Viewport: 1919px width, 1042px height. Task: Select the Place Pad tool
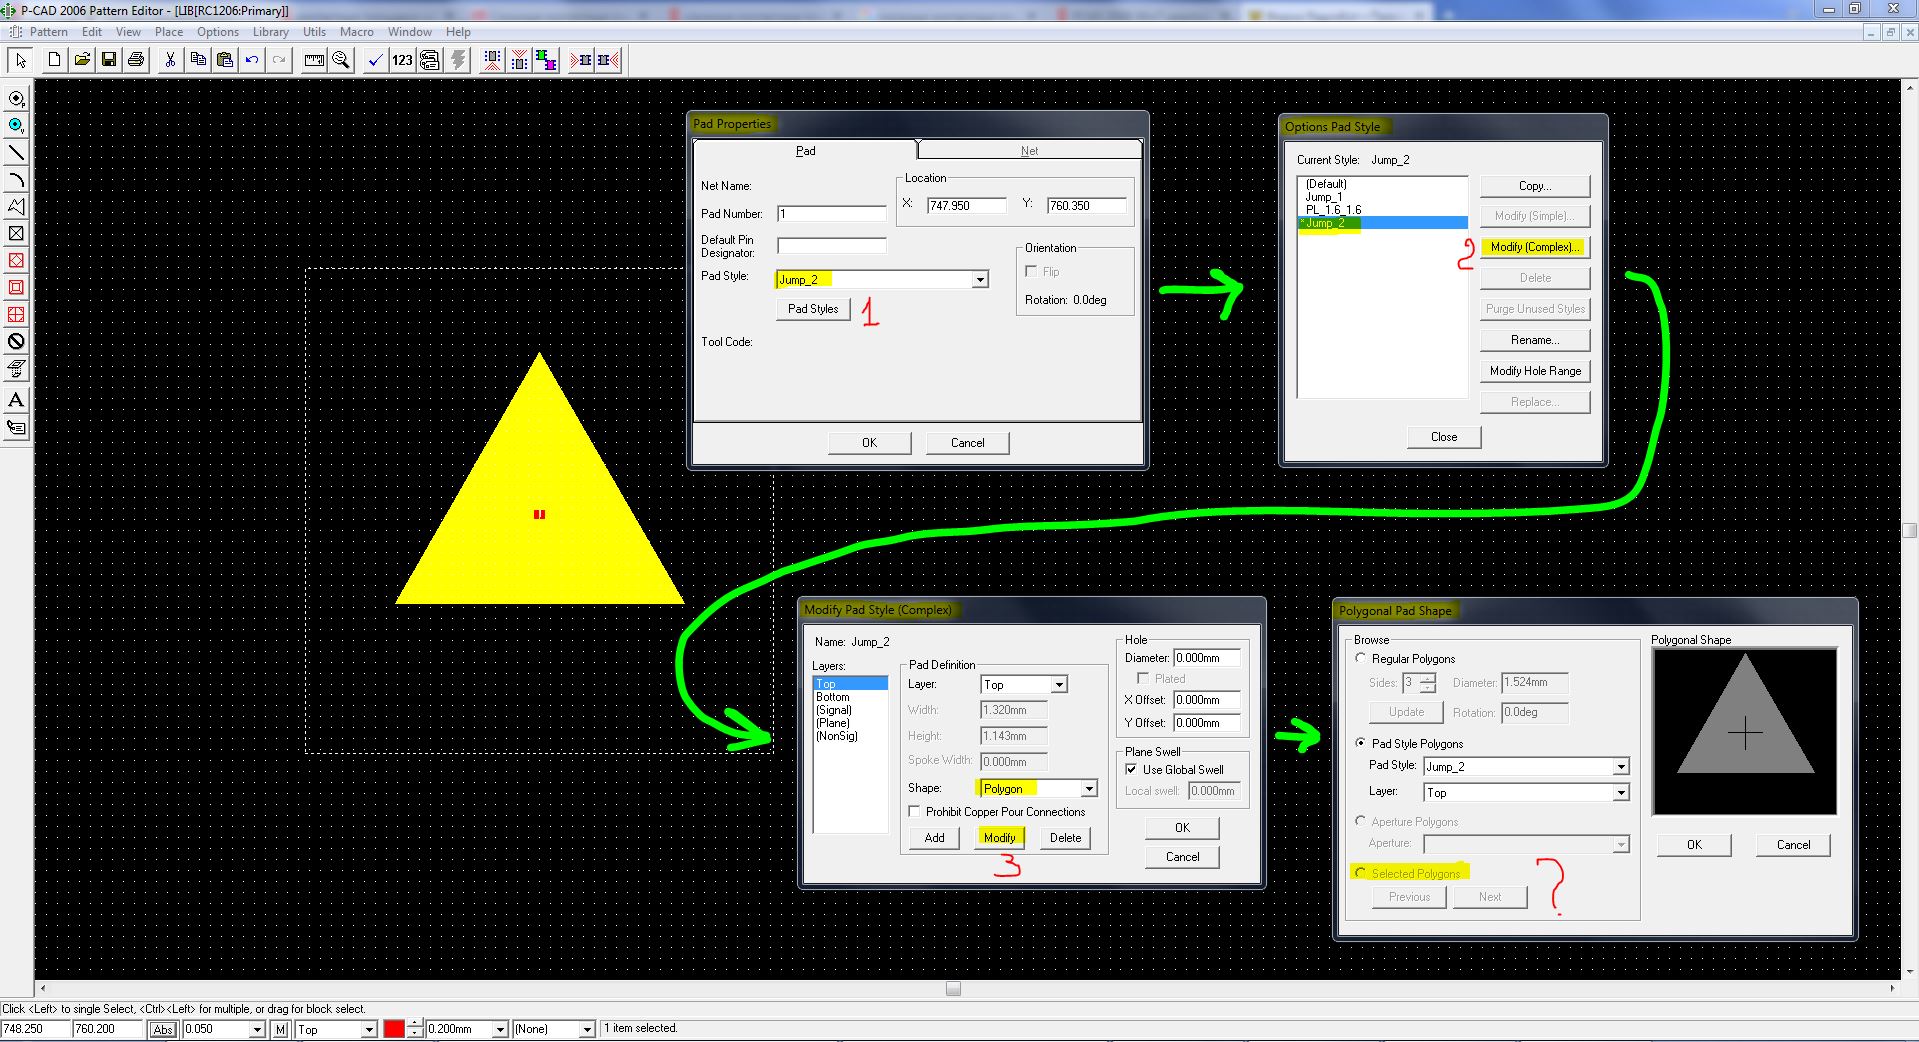tap(16, 99)
